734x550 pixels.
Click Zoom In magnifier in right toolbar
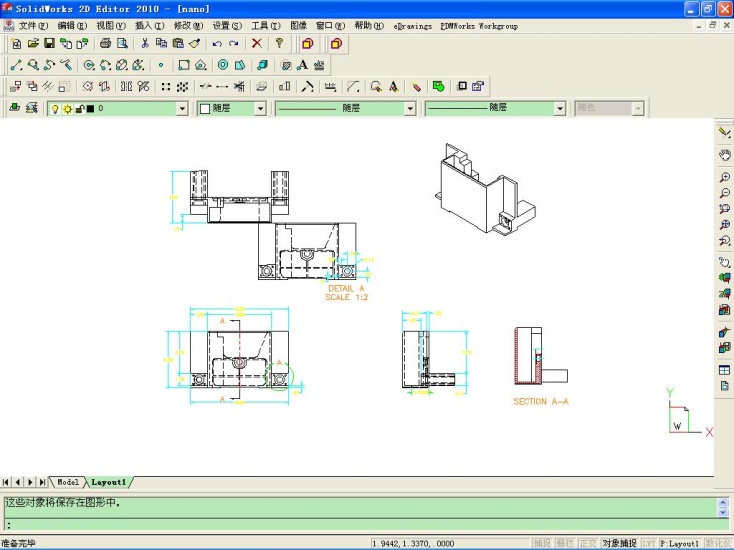click(x=725, y=177)
